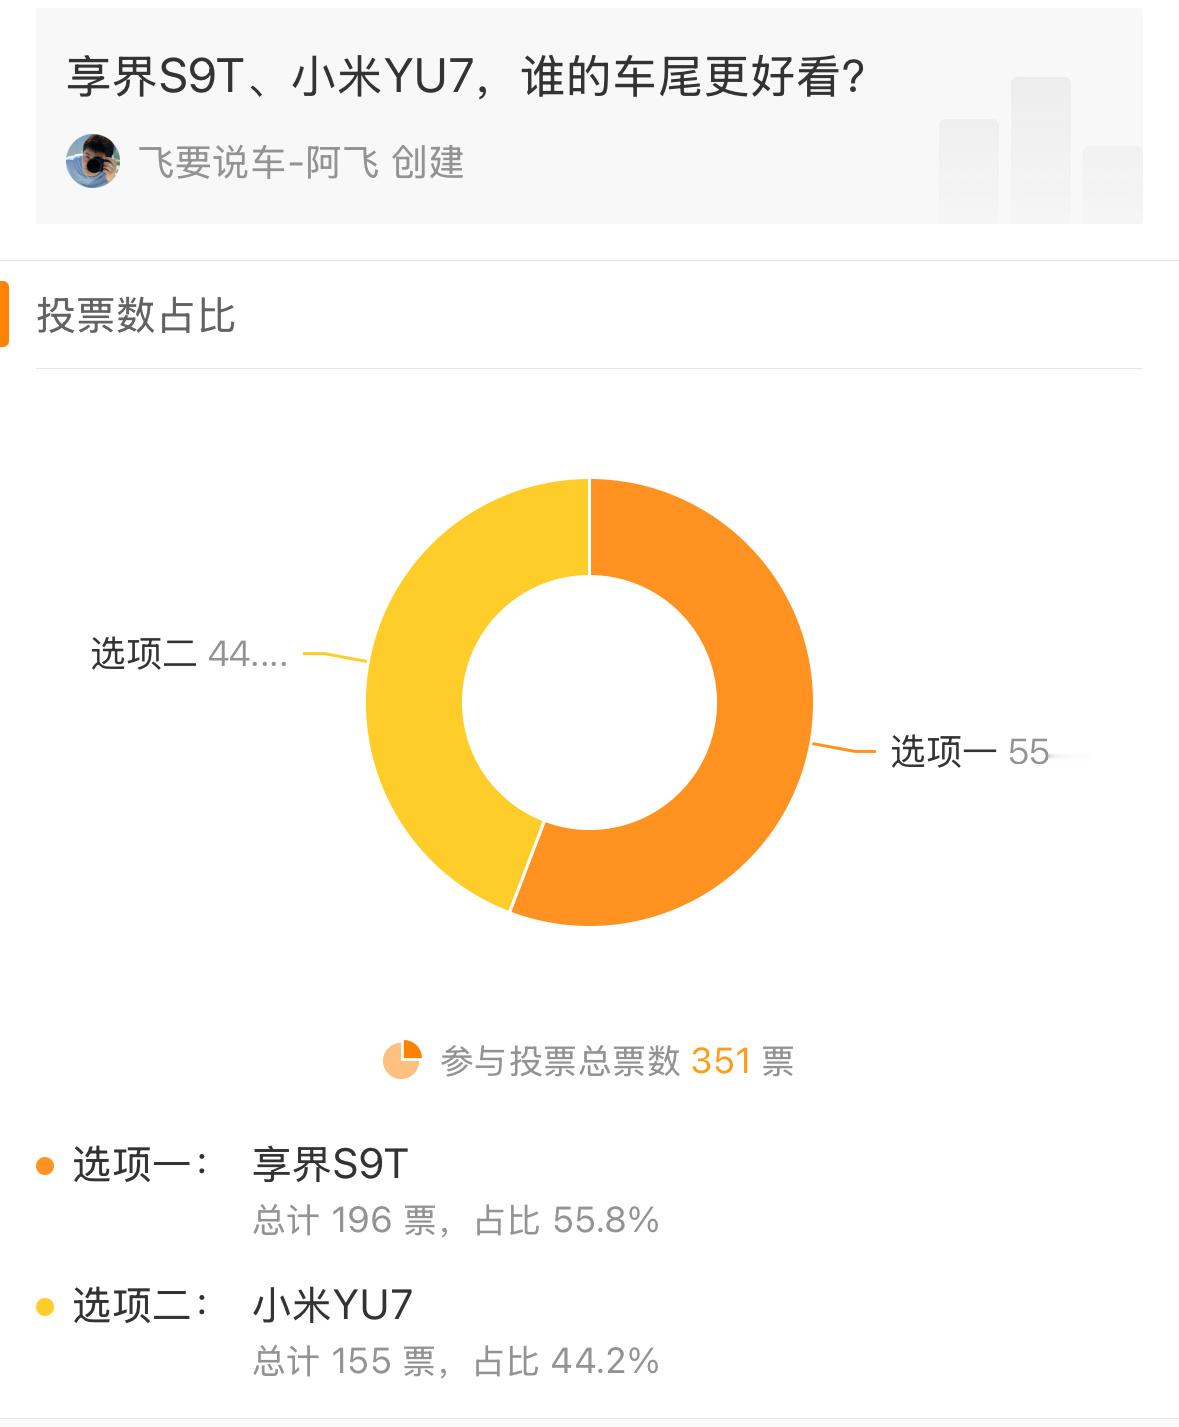Tap the 总计 196 票 result line
1179x1427 pixels.
[x=456, y=1220]
